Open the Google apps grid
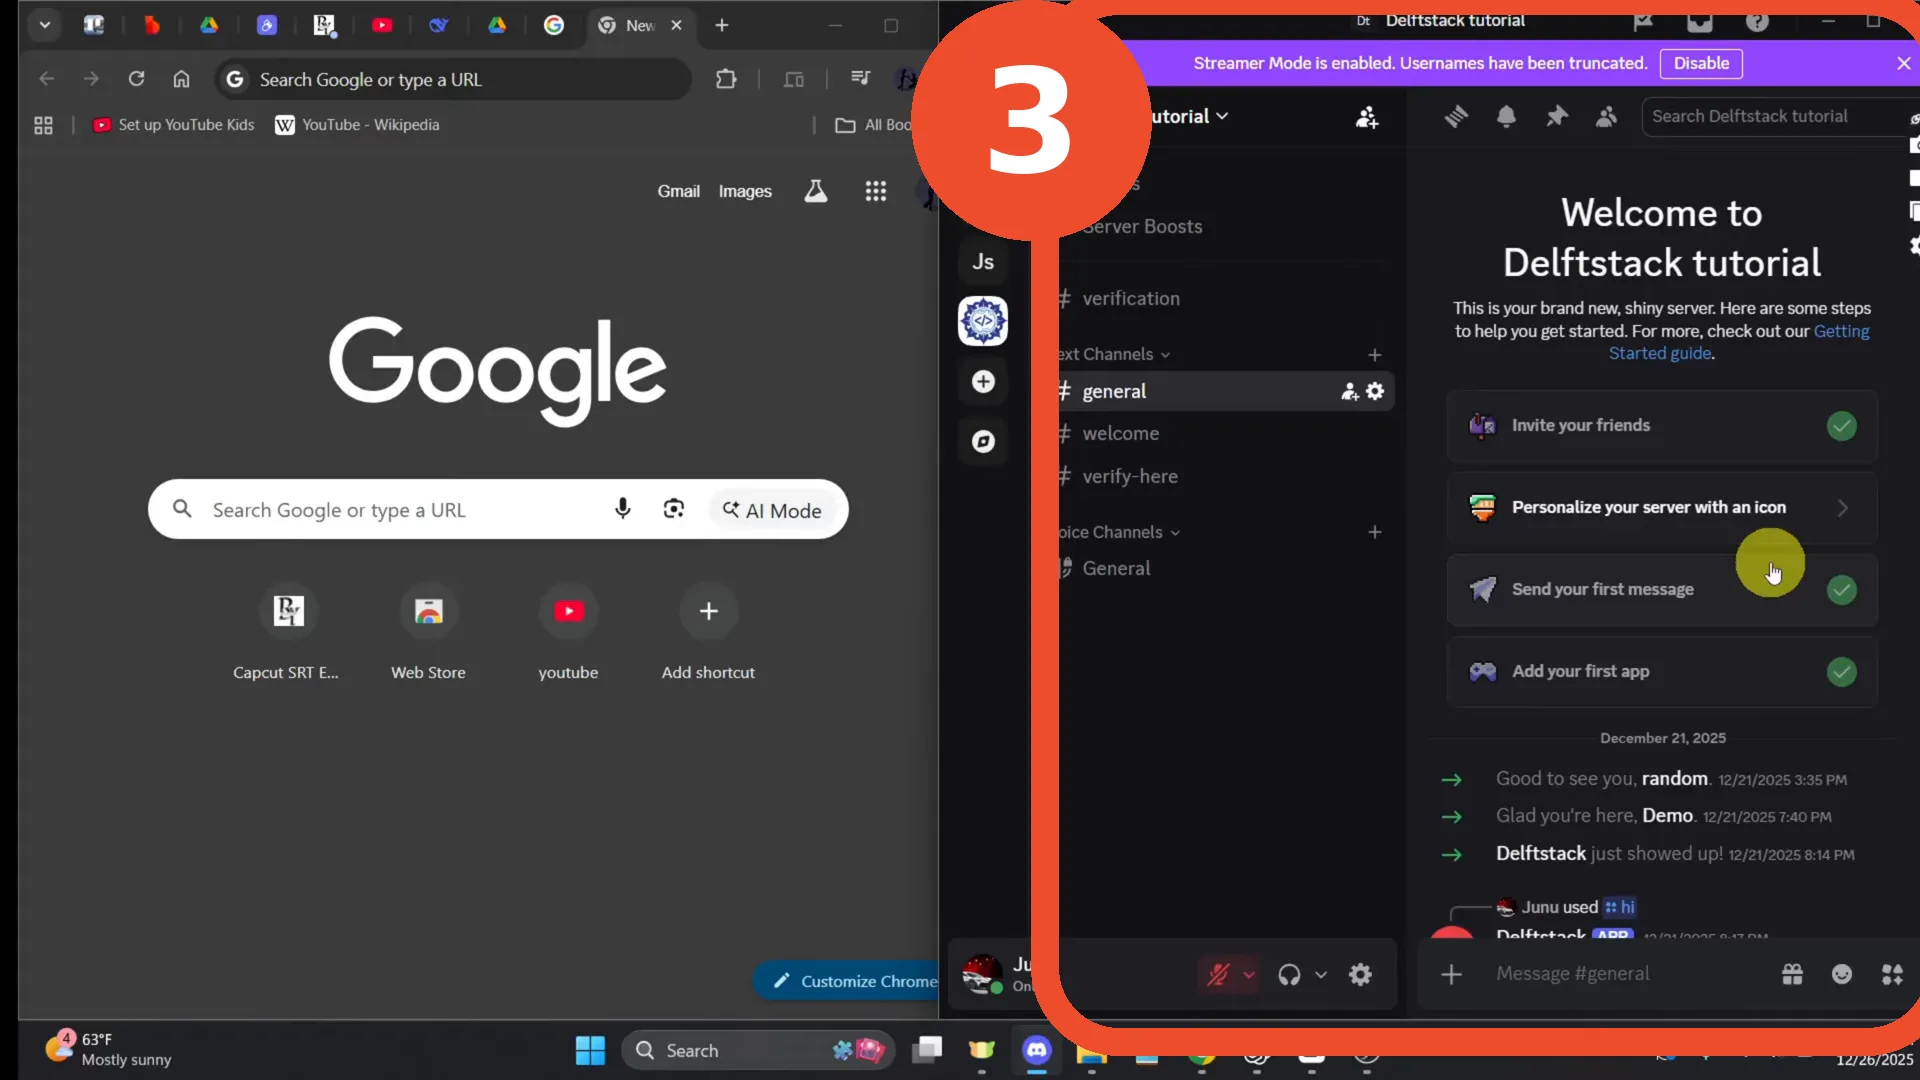This screenshot has height=1080, width=1920. [x=876, y=191]
